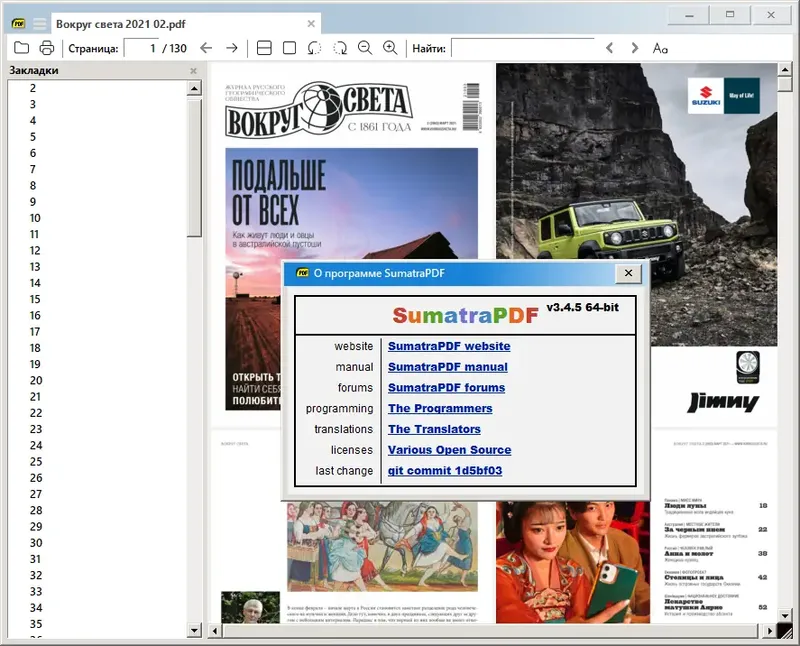Open The Programmers link
The image size is (800, 646).
440,409
